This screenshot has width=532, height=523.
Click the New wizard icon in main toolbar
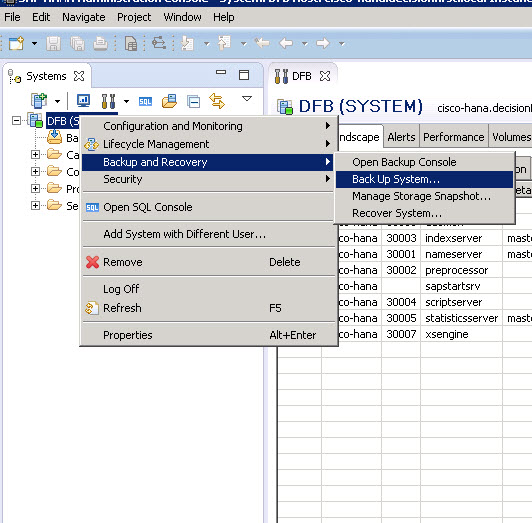click(16, 44)
